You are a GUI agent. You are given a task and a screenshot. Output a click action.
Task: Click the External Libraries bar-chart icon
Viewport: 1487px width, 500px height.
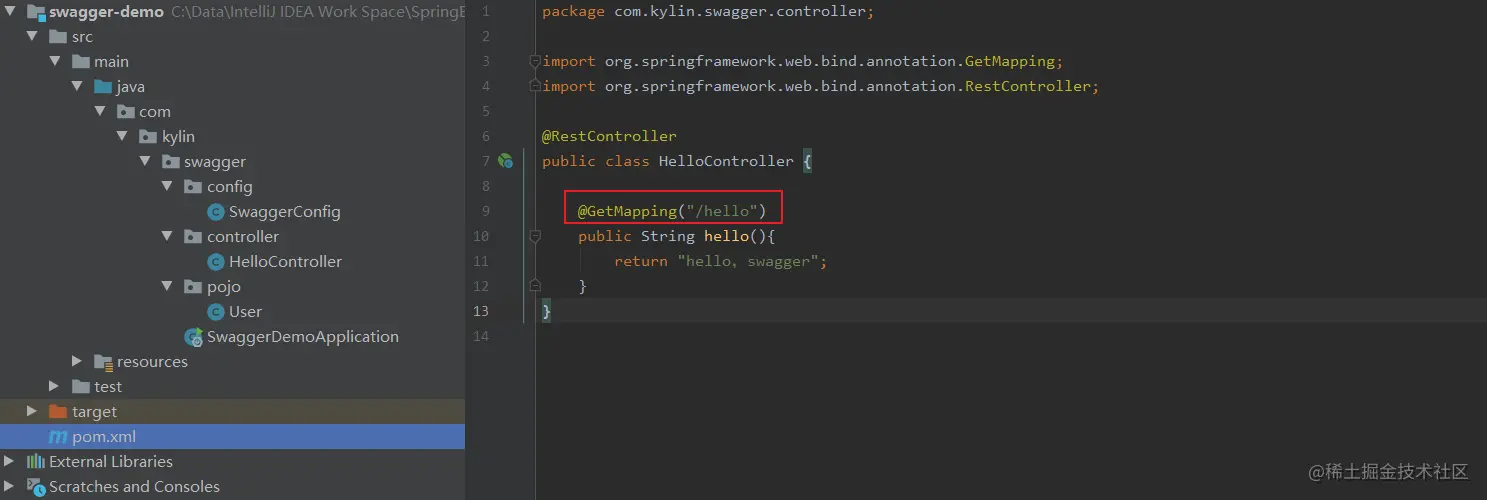coord(36,462)
